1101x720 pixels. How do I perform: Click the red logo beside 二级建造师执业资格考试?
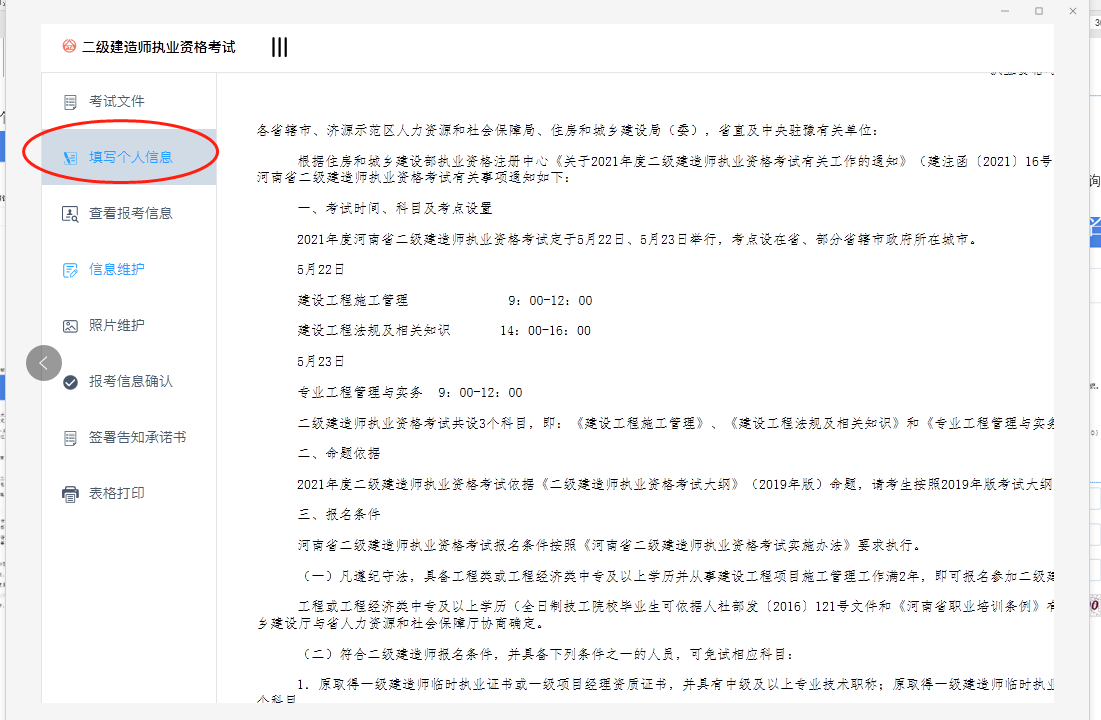click(x=69, y=47)
